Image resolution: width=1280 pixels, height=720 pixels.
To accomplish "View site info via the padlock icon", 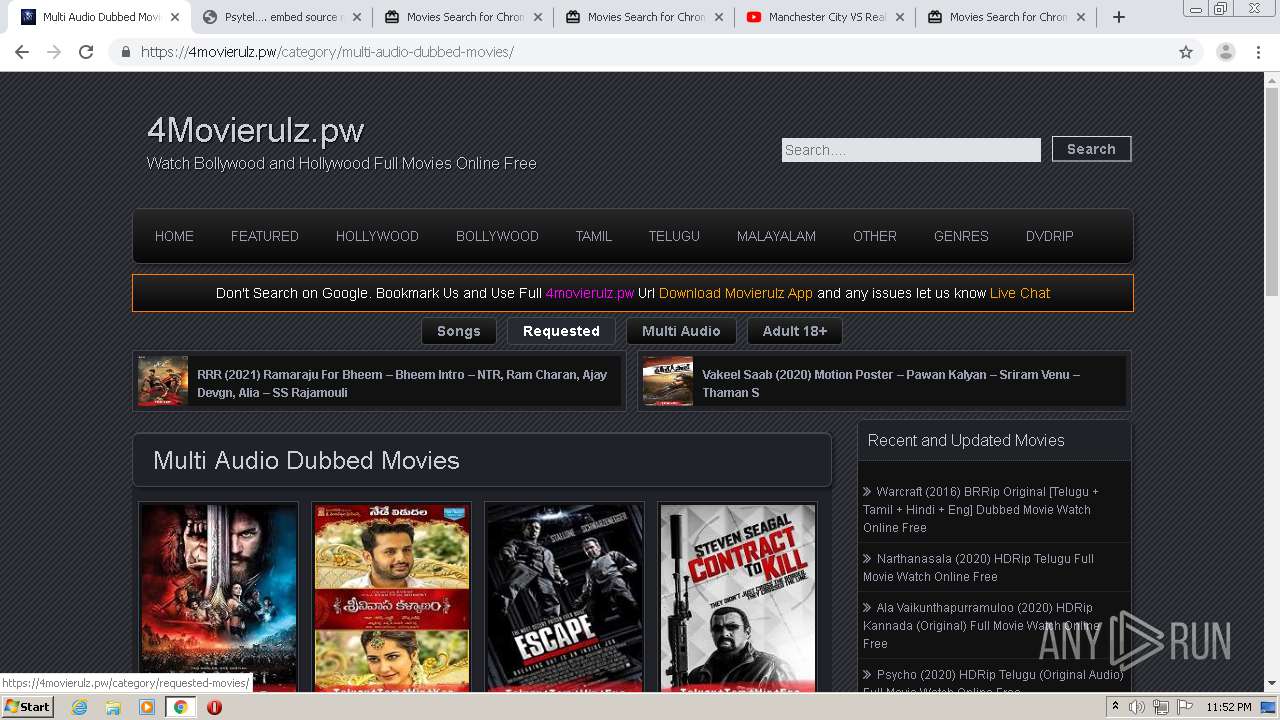I will tap(125, 52).
